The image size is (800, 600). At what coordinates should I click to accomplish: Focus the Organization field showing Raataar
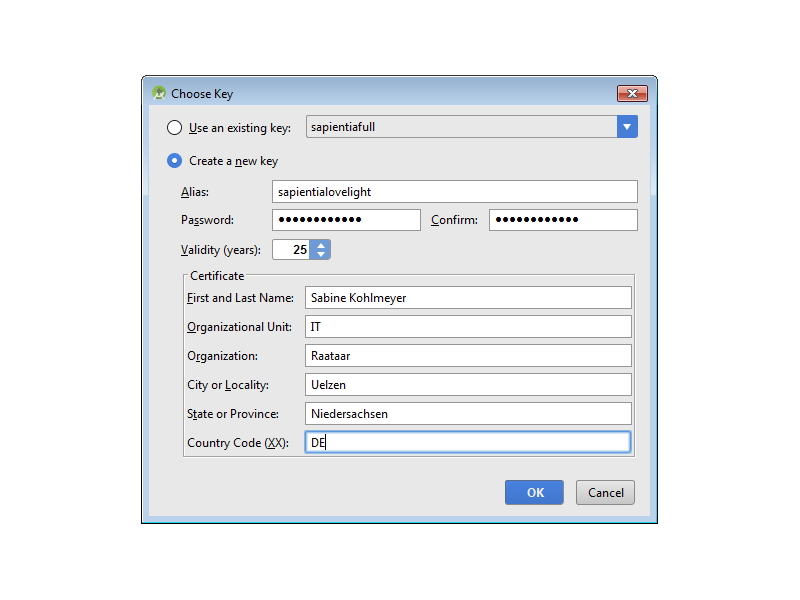[468, 356]
